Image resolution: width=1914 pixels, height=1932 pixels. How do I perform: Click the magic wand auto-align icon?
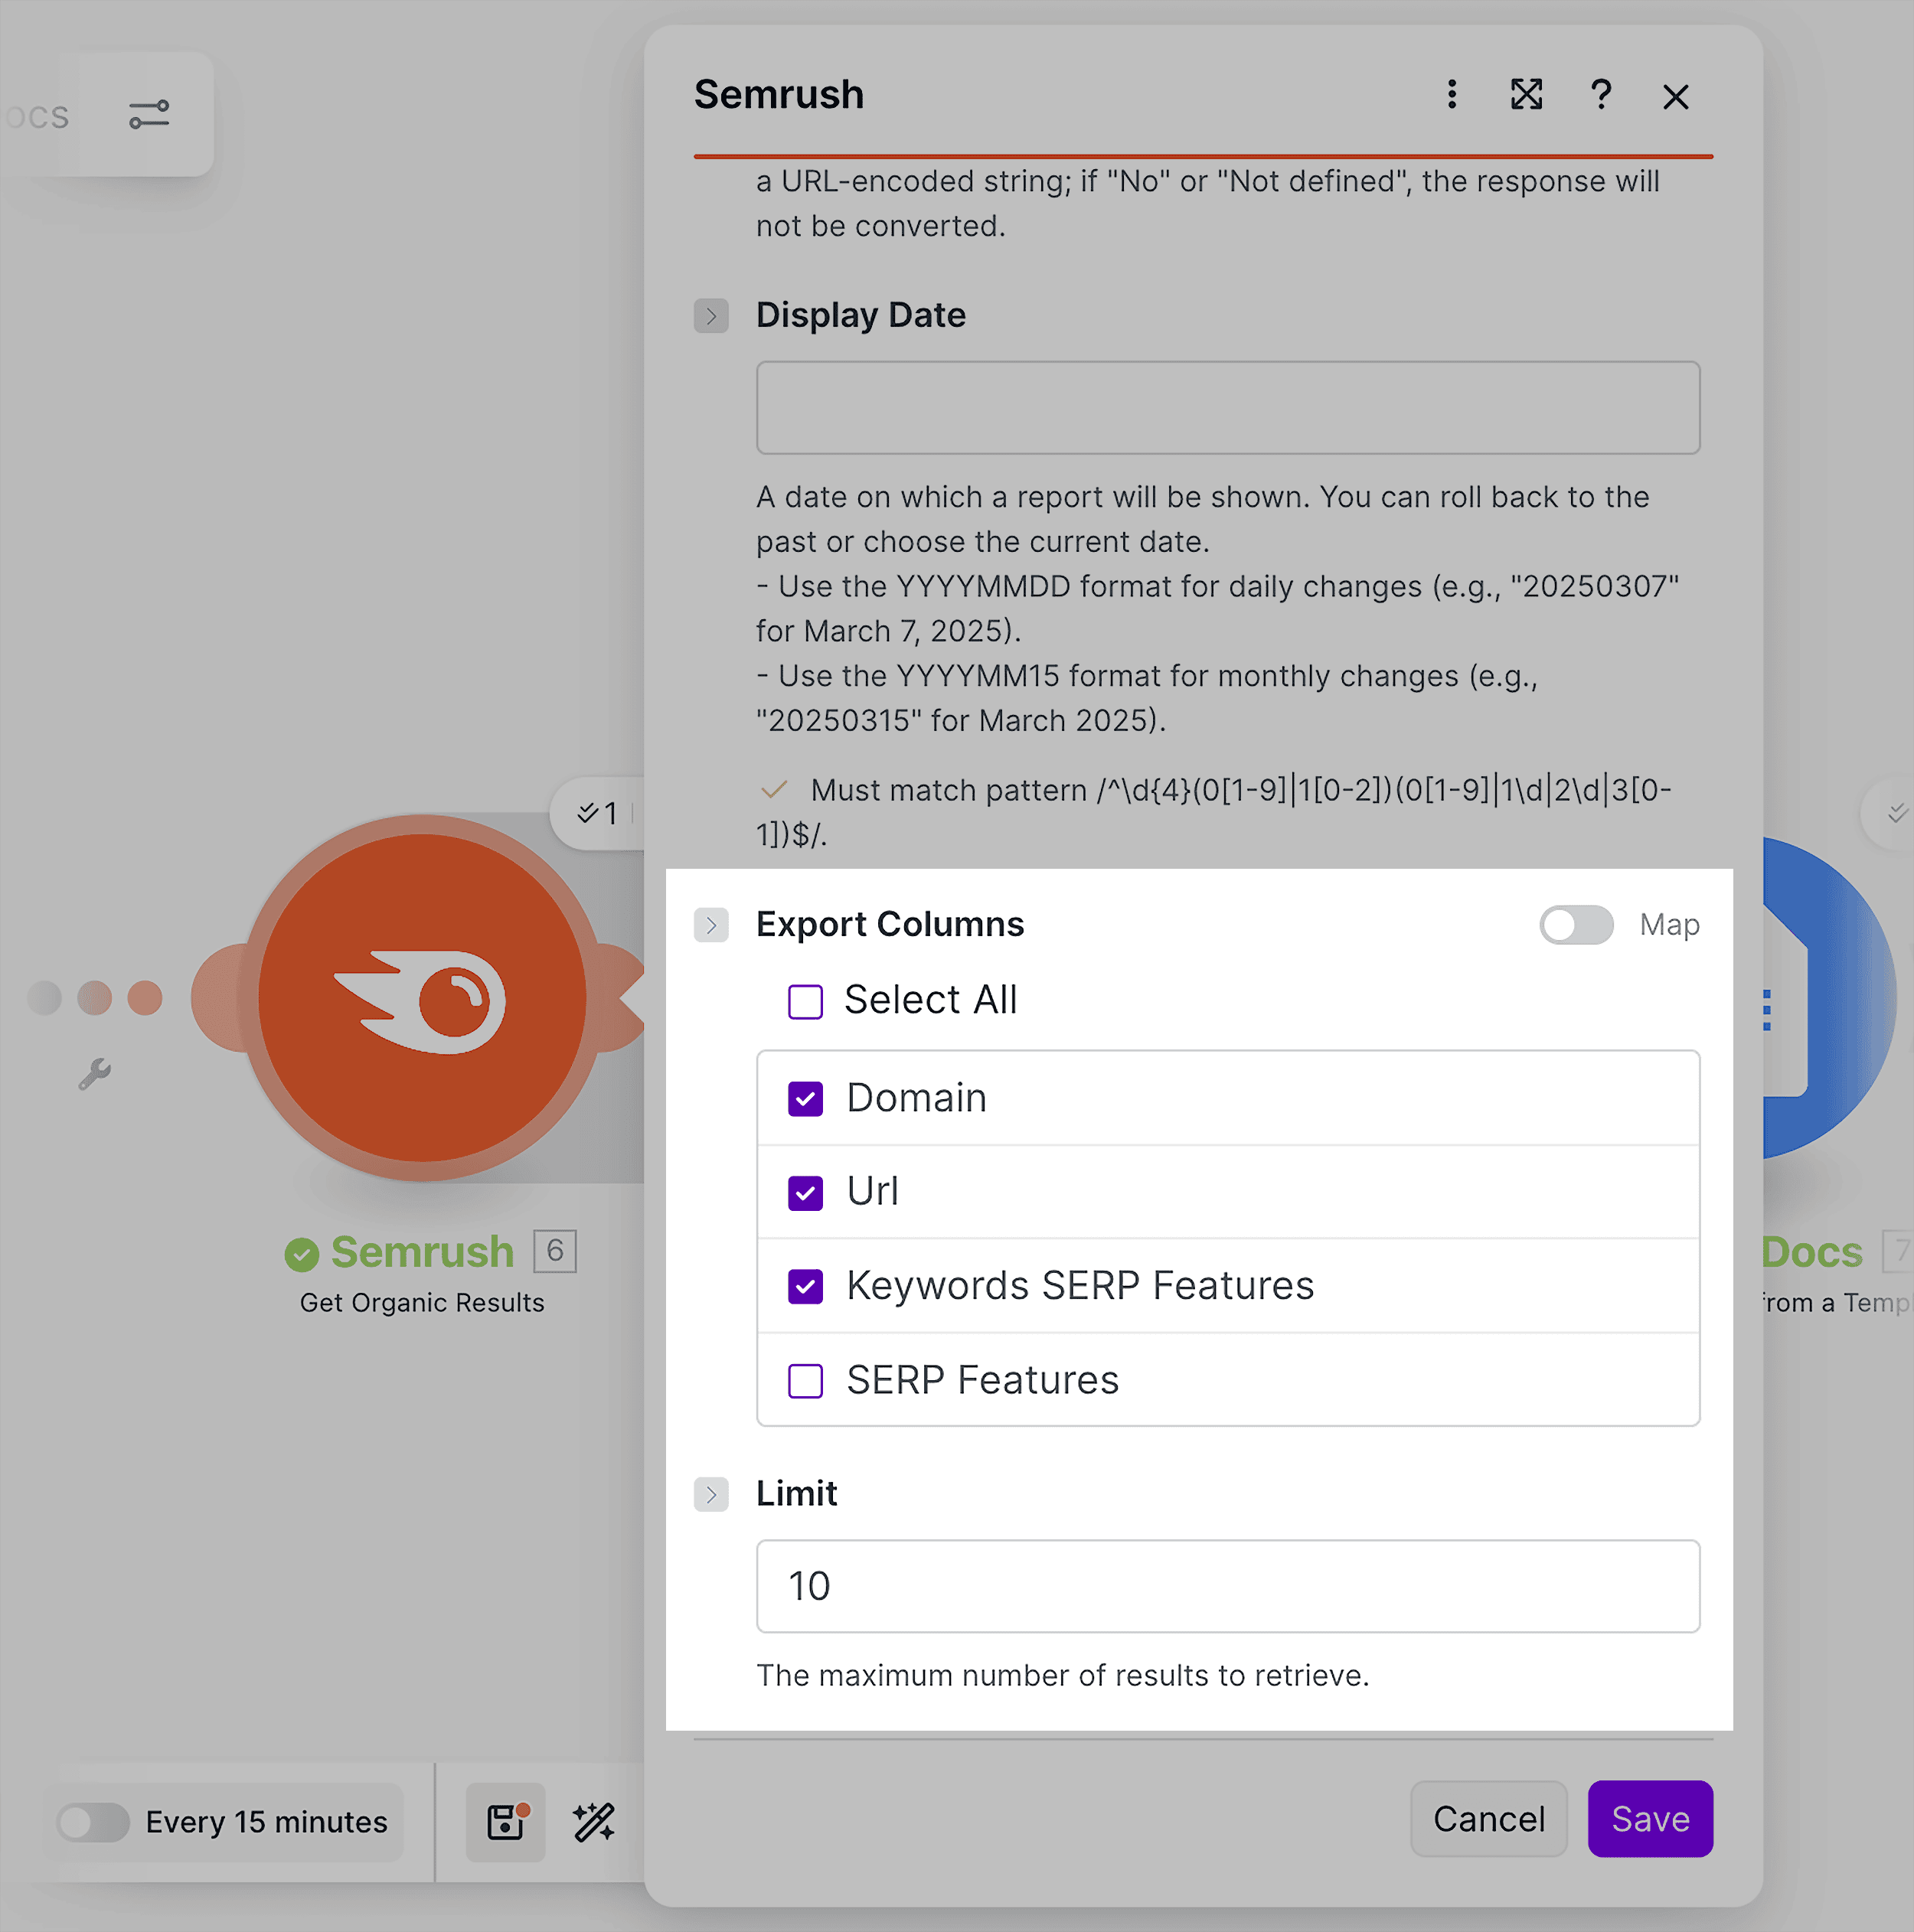594,1822
